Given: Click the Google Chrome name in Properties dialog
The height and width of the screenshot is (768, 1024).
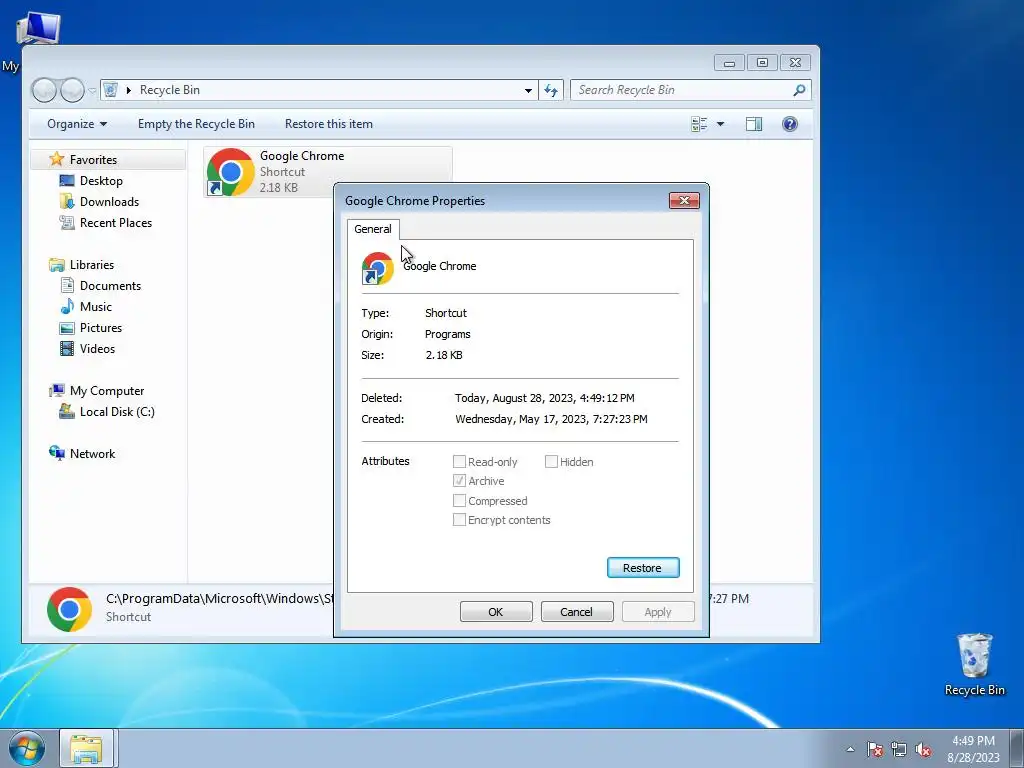Looking at the screenshot, I should [440, 266].
